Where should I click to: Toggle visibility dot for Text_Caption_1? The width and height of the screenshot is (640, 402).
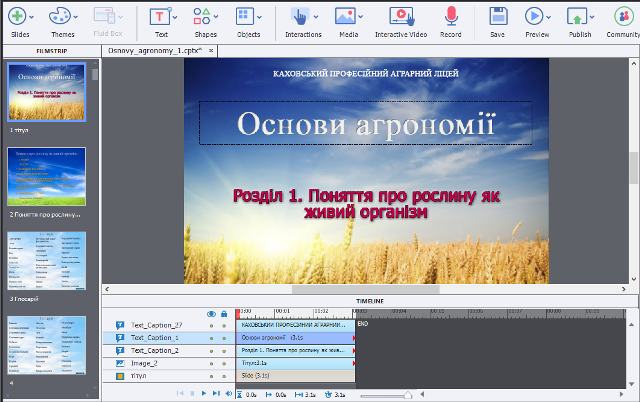click(211, 338)
